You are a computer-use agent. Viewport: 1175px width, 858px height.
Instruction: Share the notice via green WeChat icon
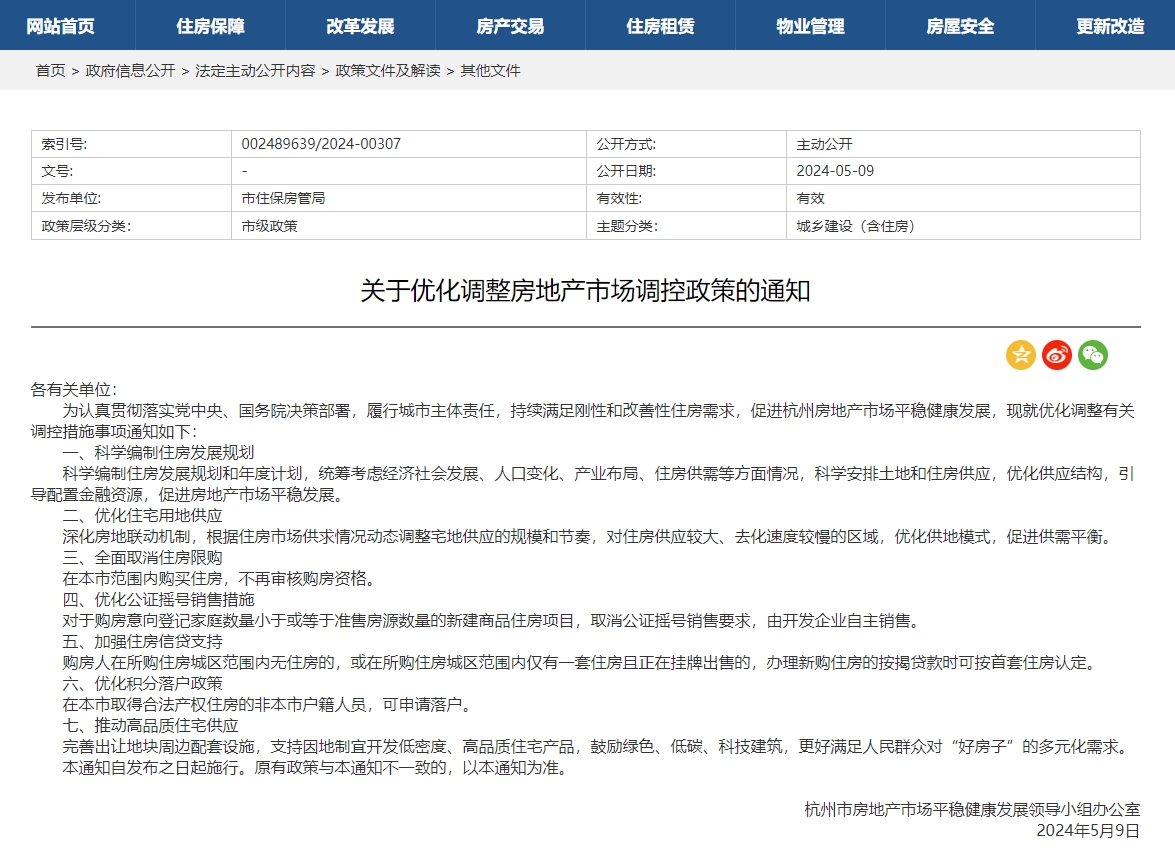tap(1092, 355)
